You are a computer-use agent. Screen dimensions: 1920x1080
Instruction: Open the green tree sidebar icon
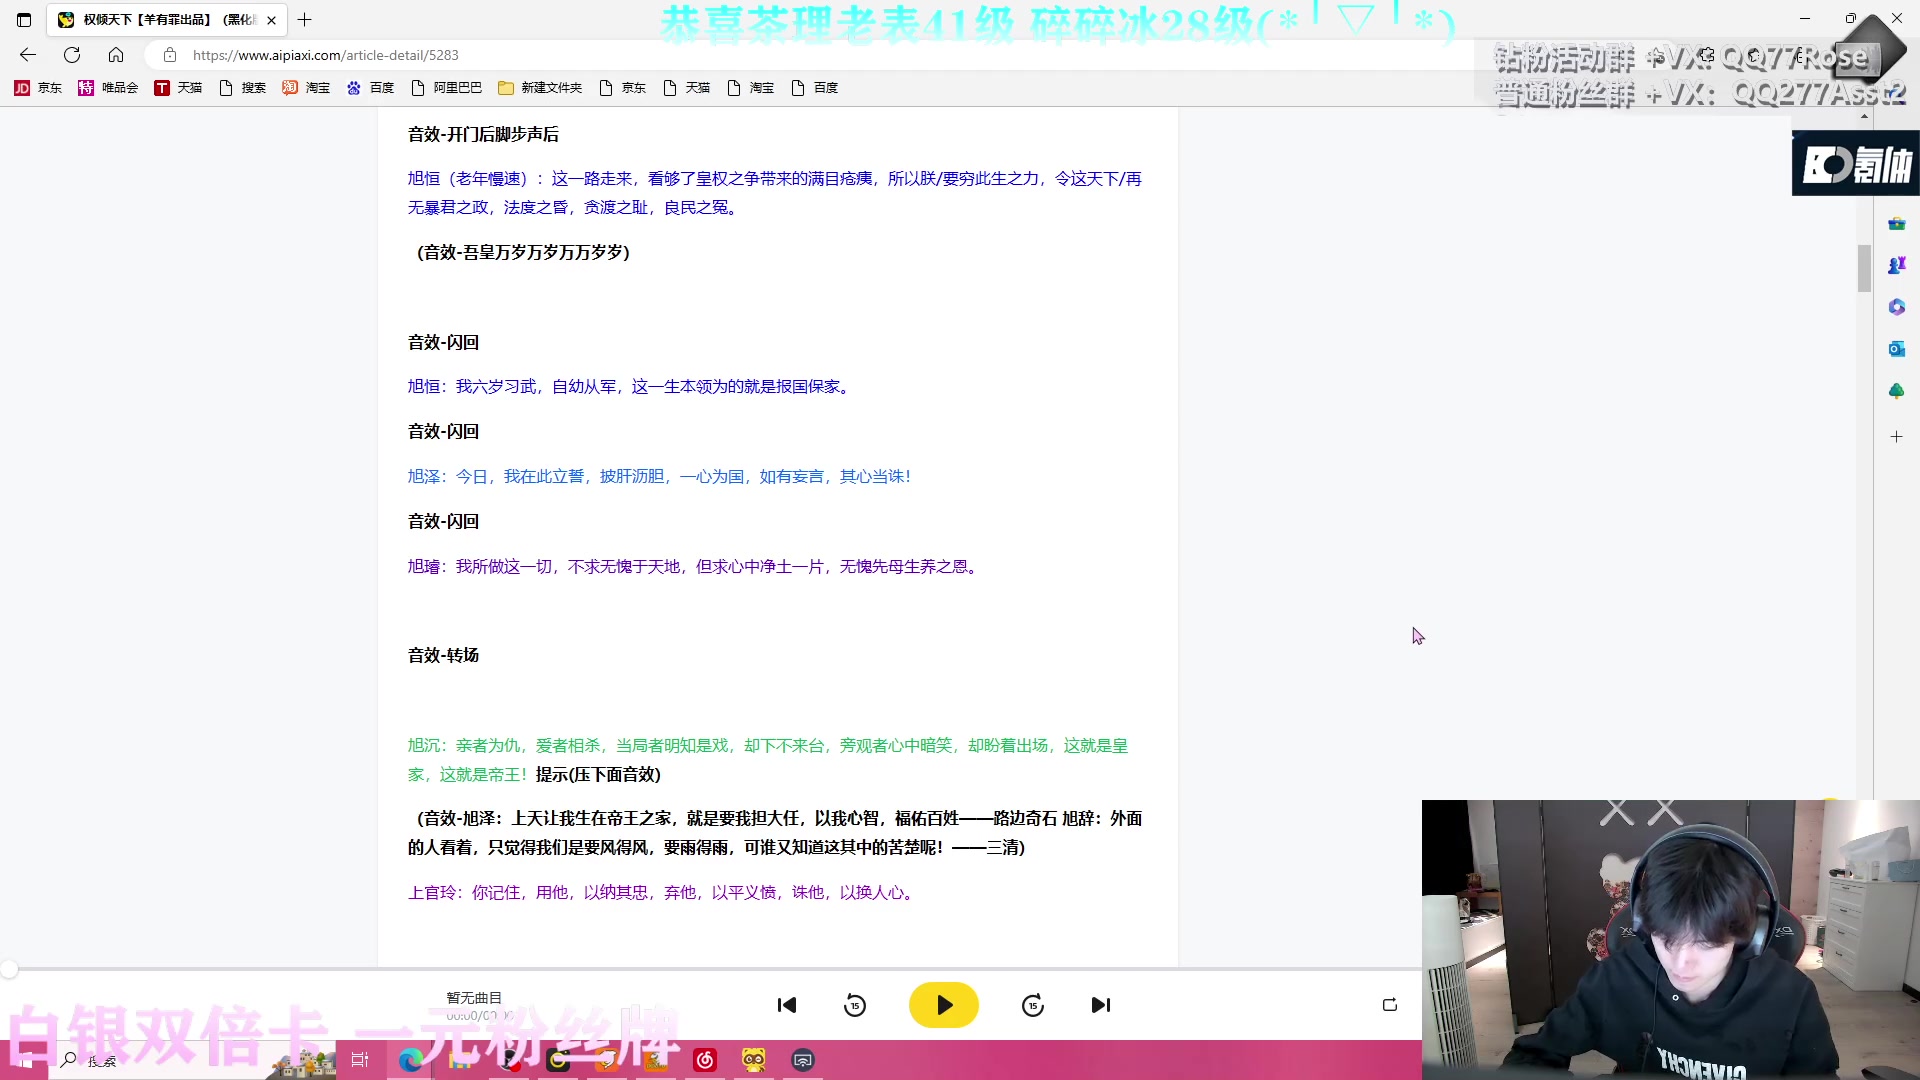pyautogui.click(x=1896, y=391)
